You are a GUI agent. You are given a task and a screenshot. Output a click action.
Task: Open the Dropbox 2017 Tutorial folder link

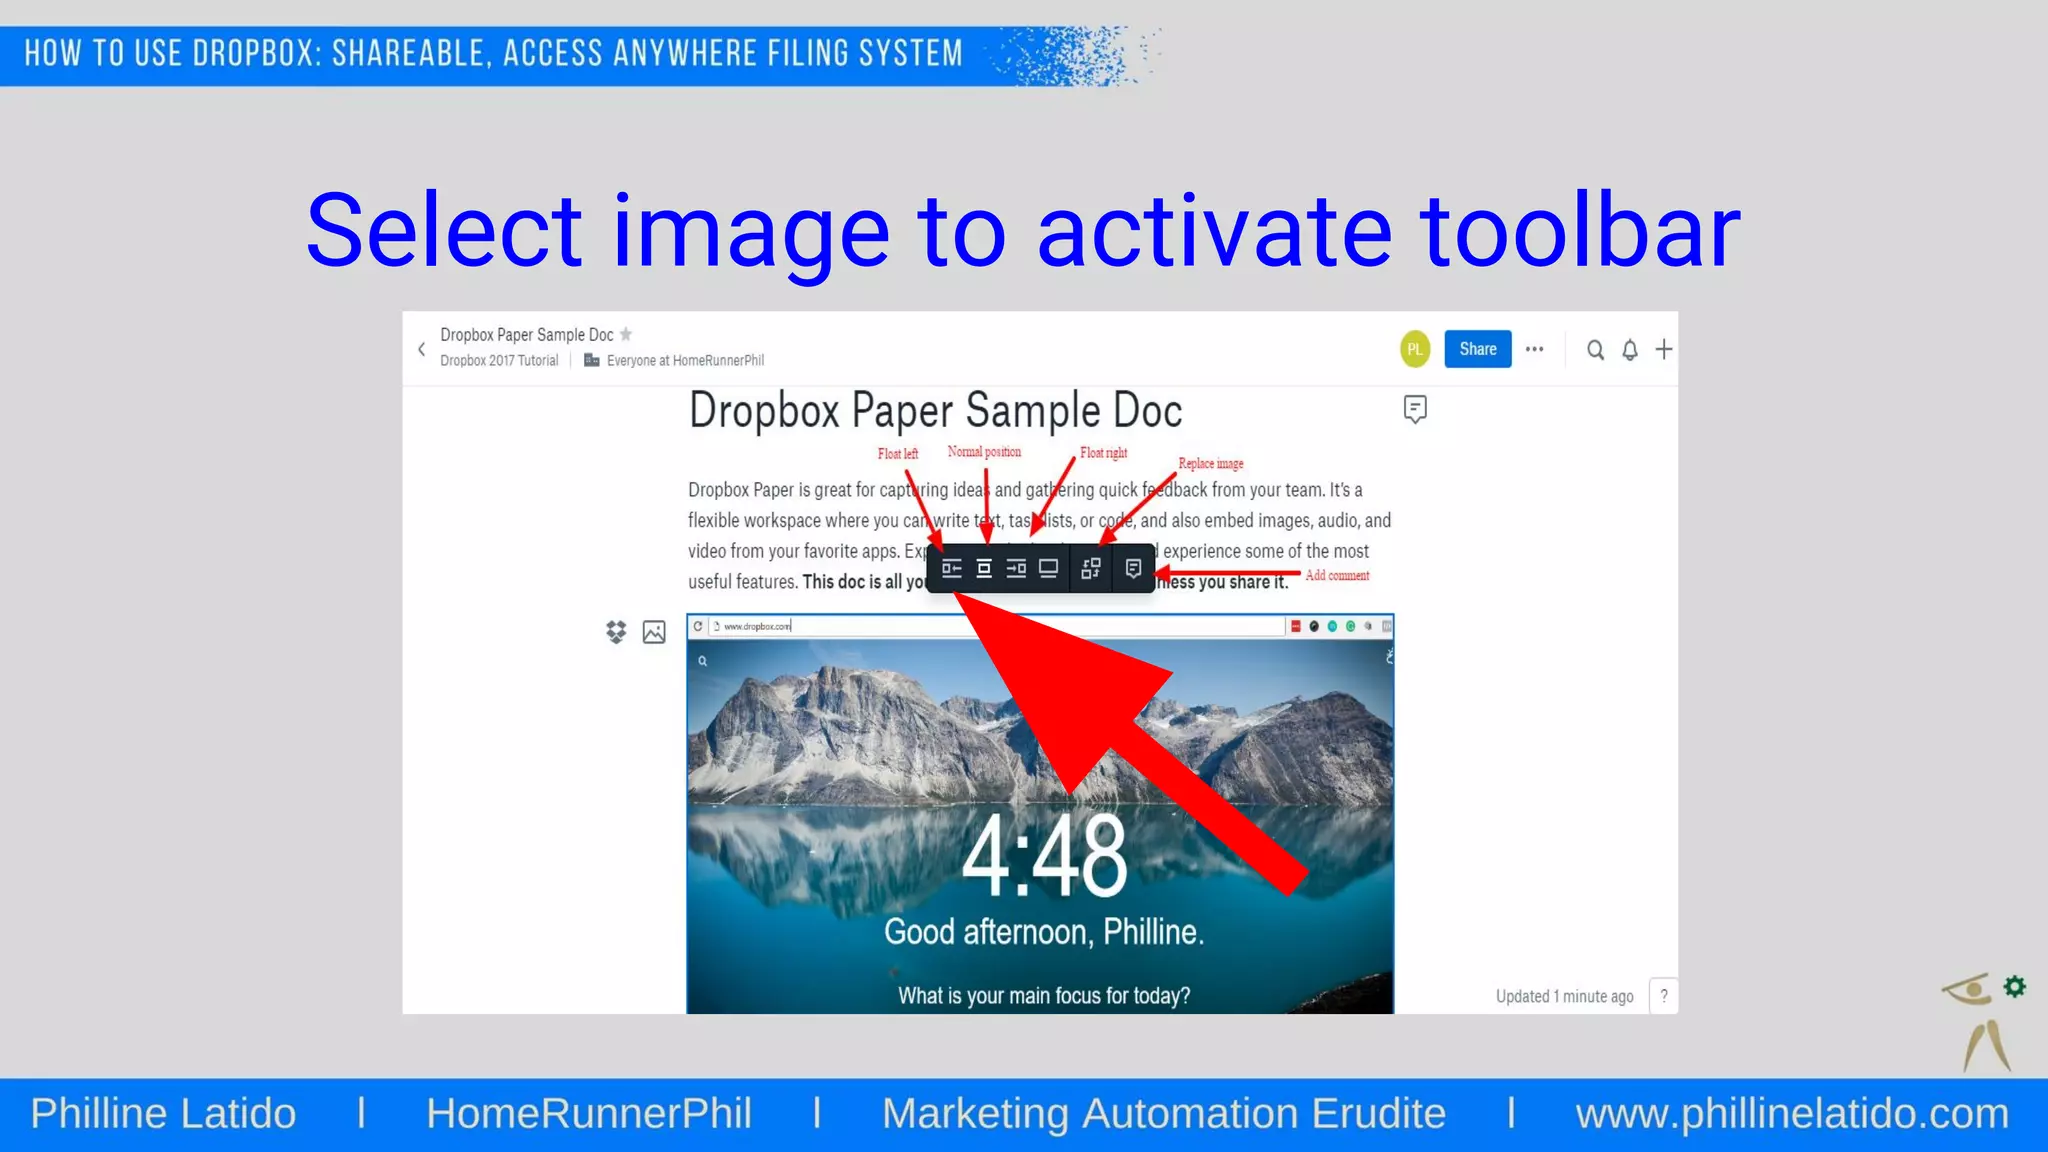tap(499, 360)
